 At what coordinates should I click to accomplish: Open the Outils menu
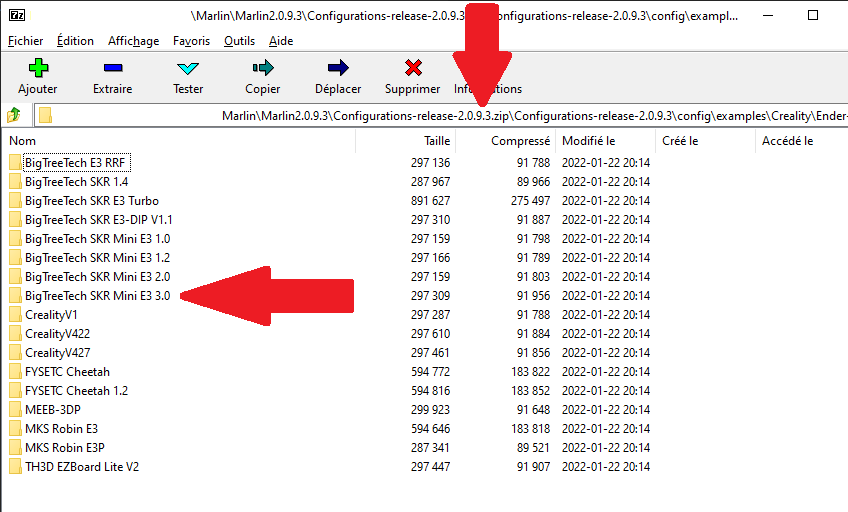pos(240,41)
